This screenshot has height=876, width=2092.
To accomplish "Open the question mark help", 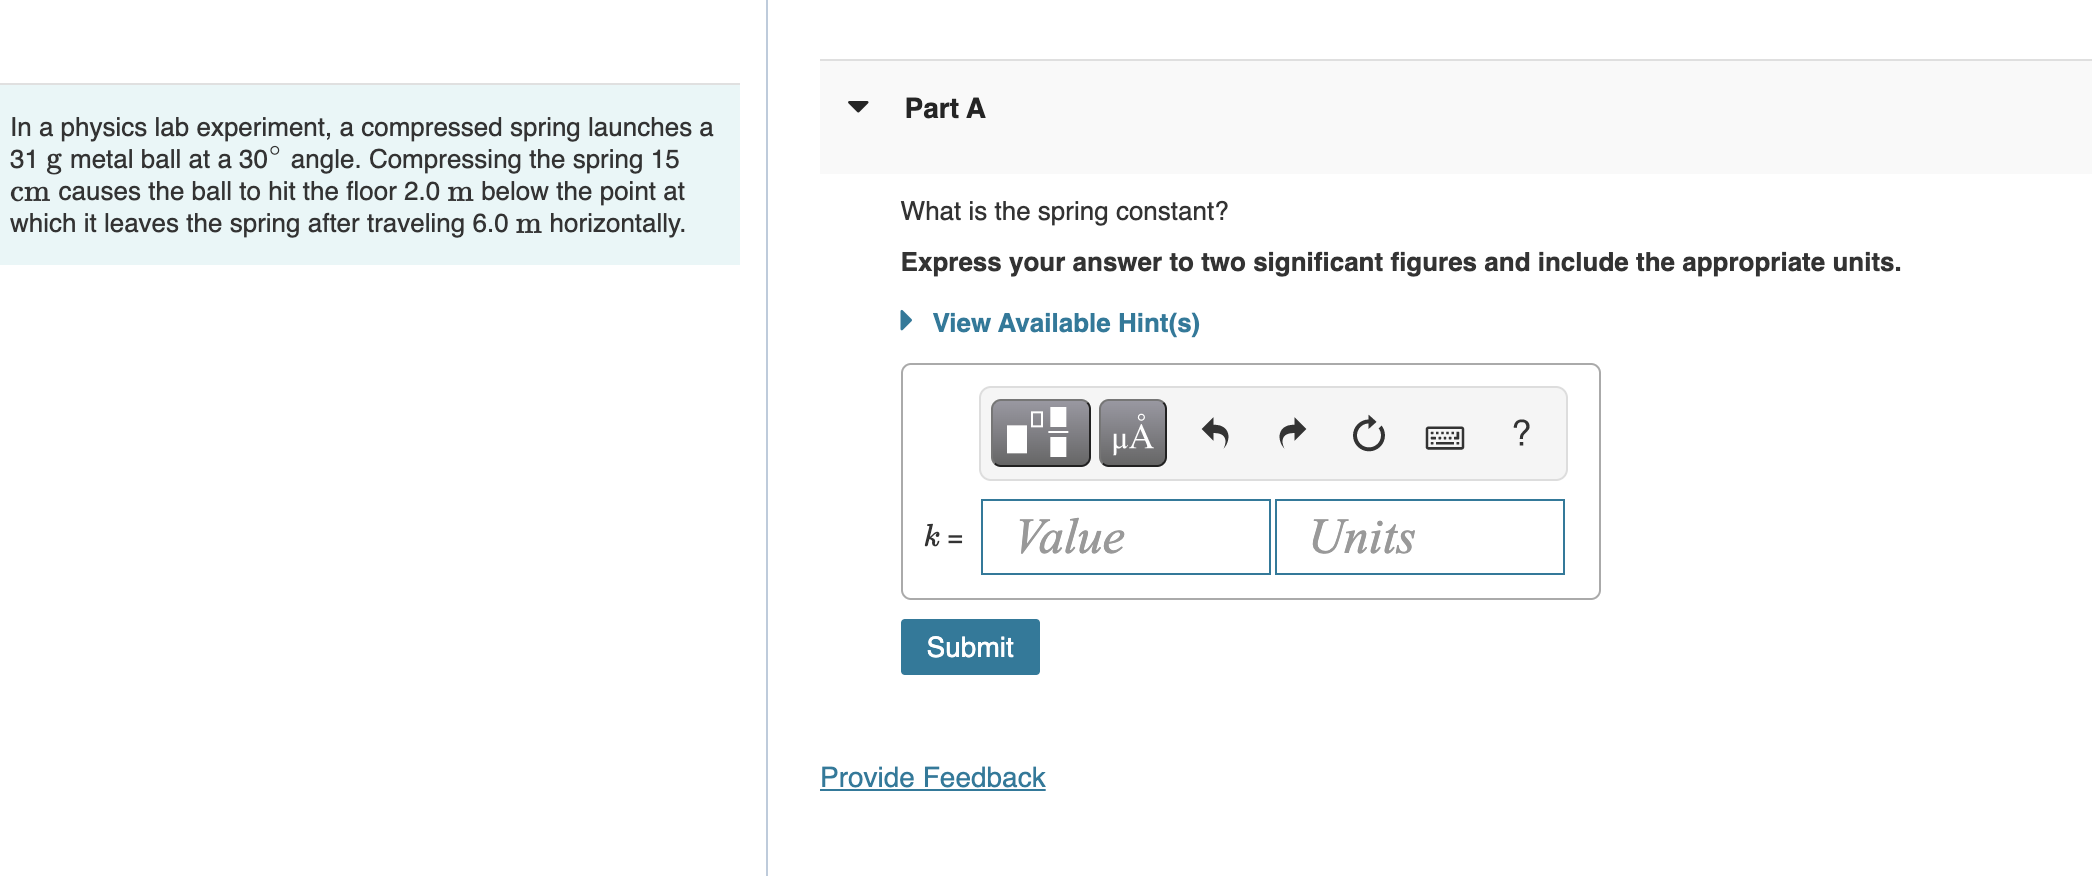I will pyautogui.click(x=1521, y=433).
